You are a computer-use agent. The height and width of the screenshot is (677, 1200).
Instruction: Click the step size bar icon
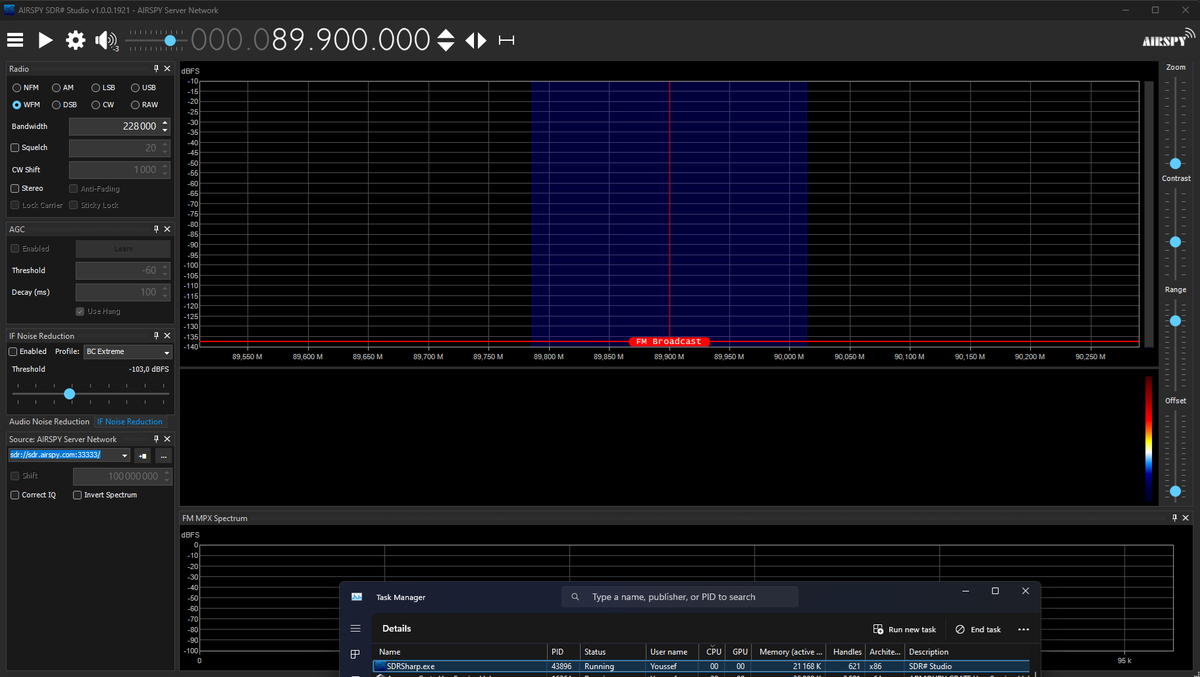point(506,40)
